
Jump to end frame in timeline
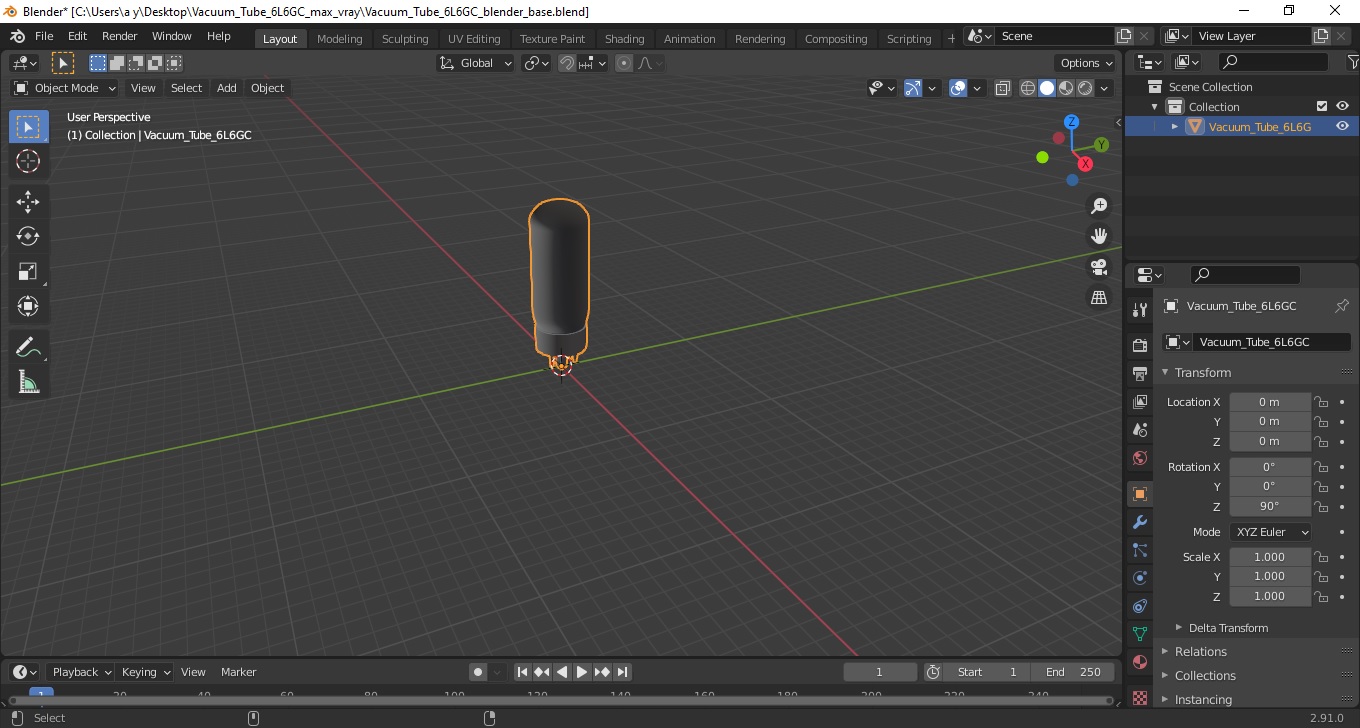pos(622,672)
